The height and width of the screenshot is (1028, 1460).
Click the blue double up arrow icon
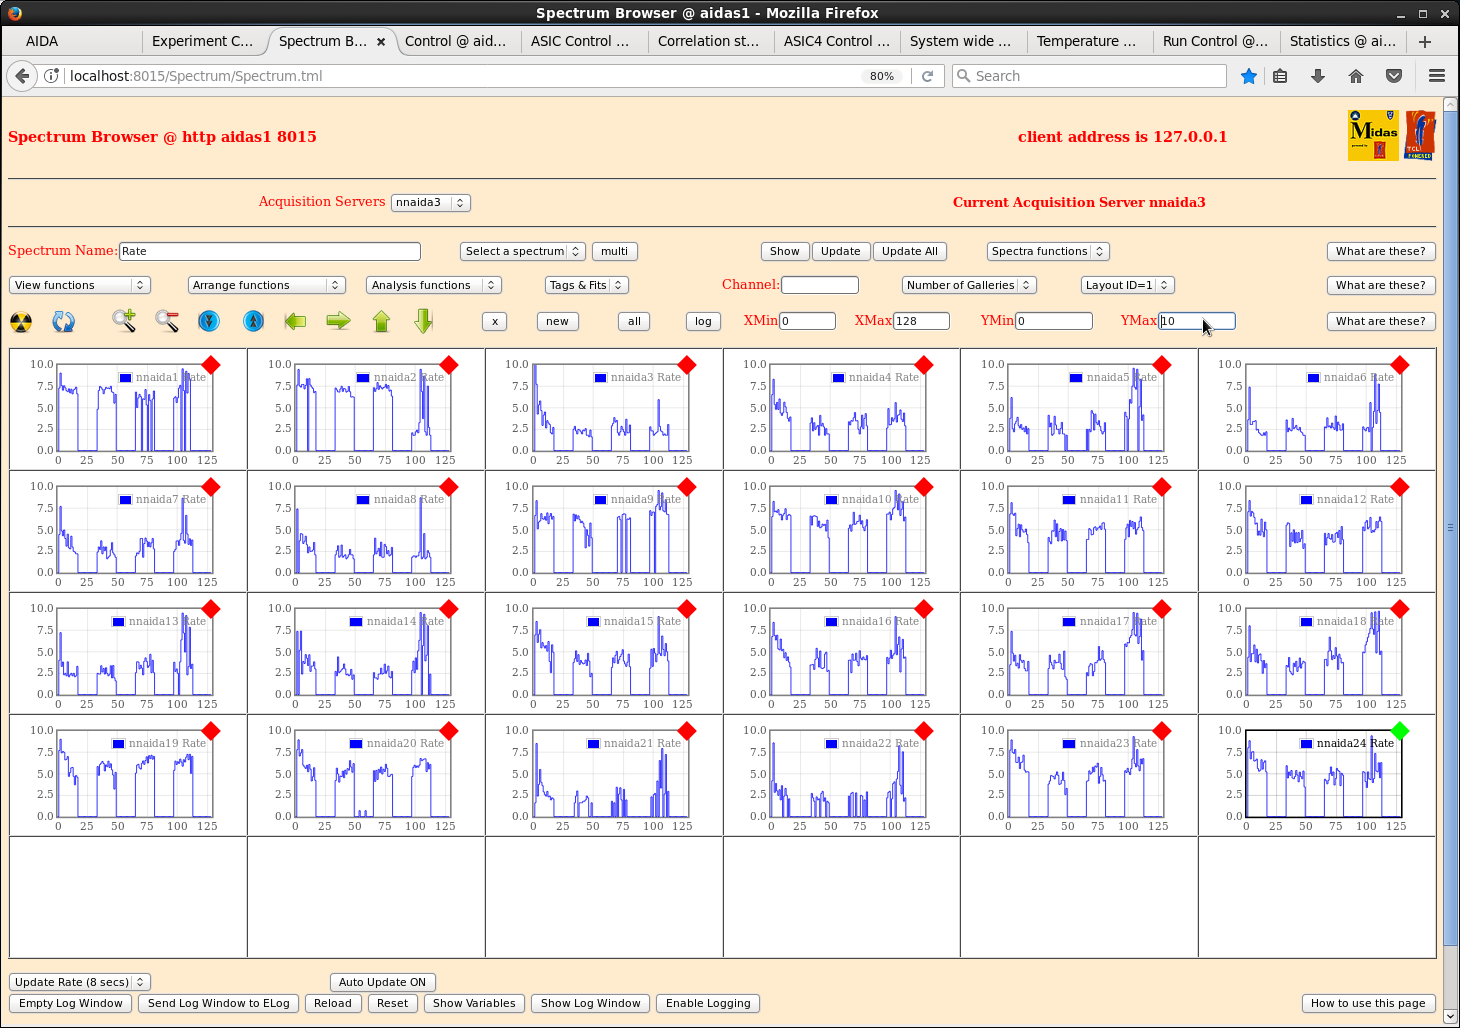tap(254, 321)
